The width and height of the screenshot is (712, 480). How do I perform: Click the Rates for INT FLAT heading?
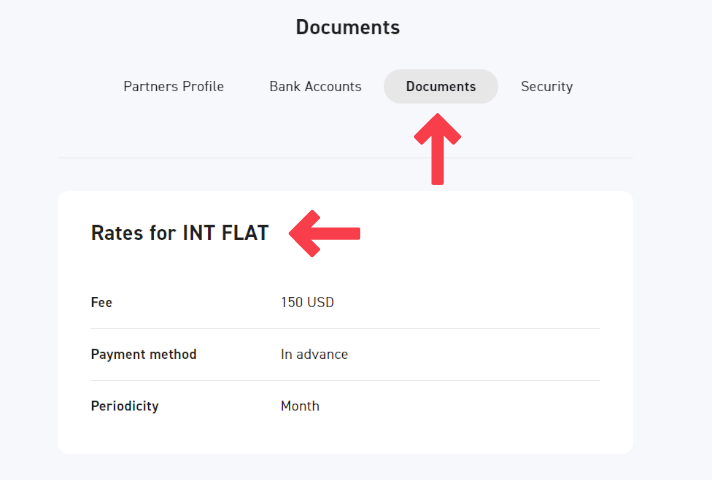180,233
